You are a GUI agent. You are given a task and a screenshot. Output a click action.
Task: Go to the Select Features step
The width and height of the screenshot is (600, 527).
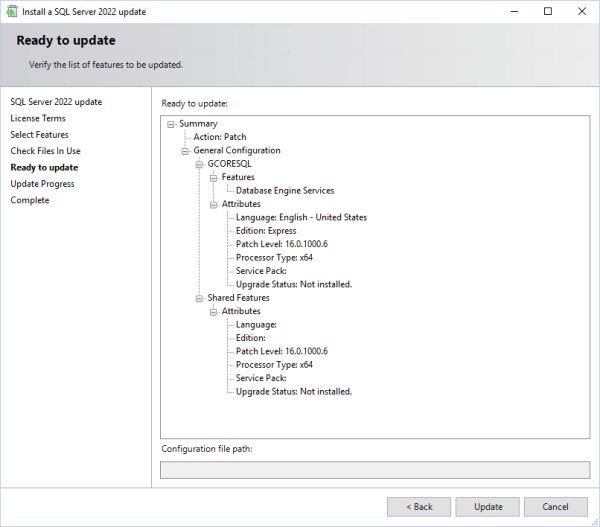point(39,135)
